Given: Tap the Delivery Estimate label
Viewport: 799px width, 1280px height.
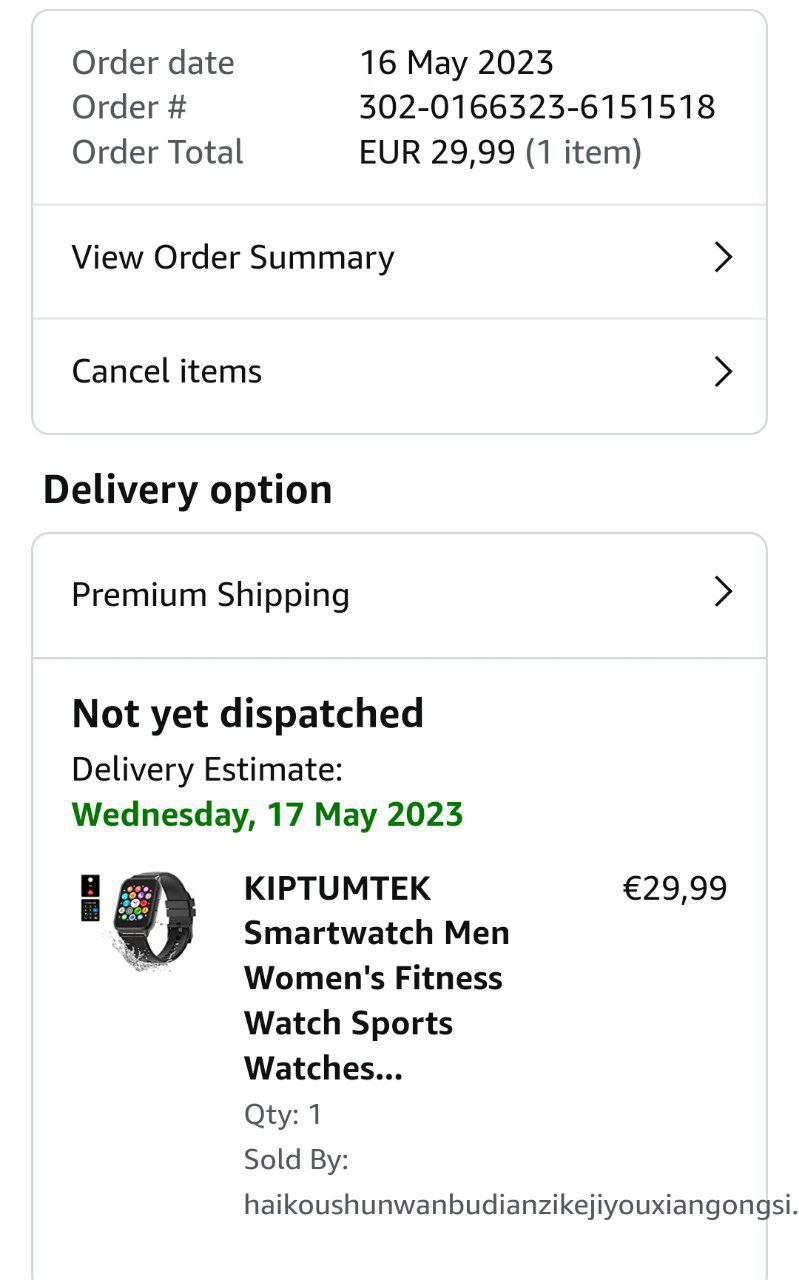Looking at the screenshot, I should click(x=207, y=770).
